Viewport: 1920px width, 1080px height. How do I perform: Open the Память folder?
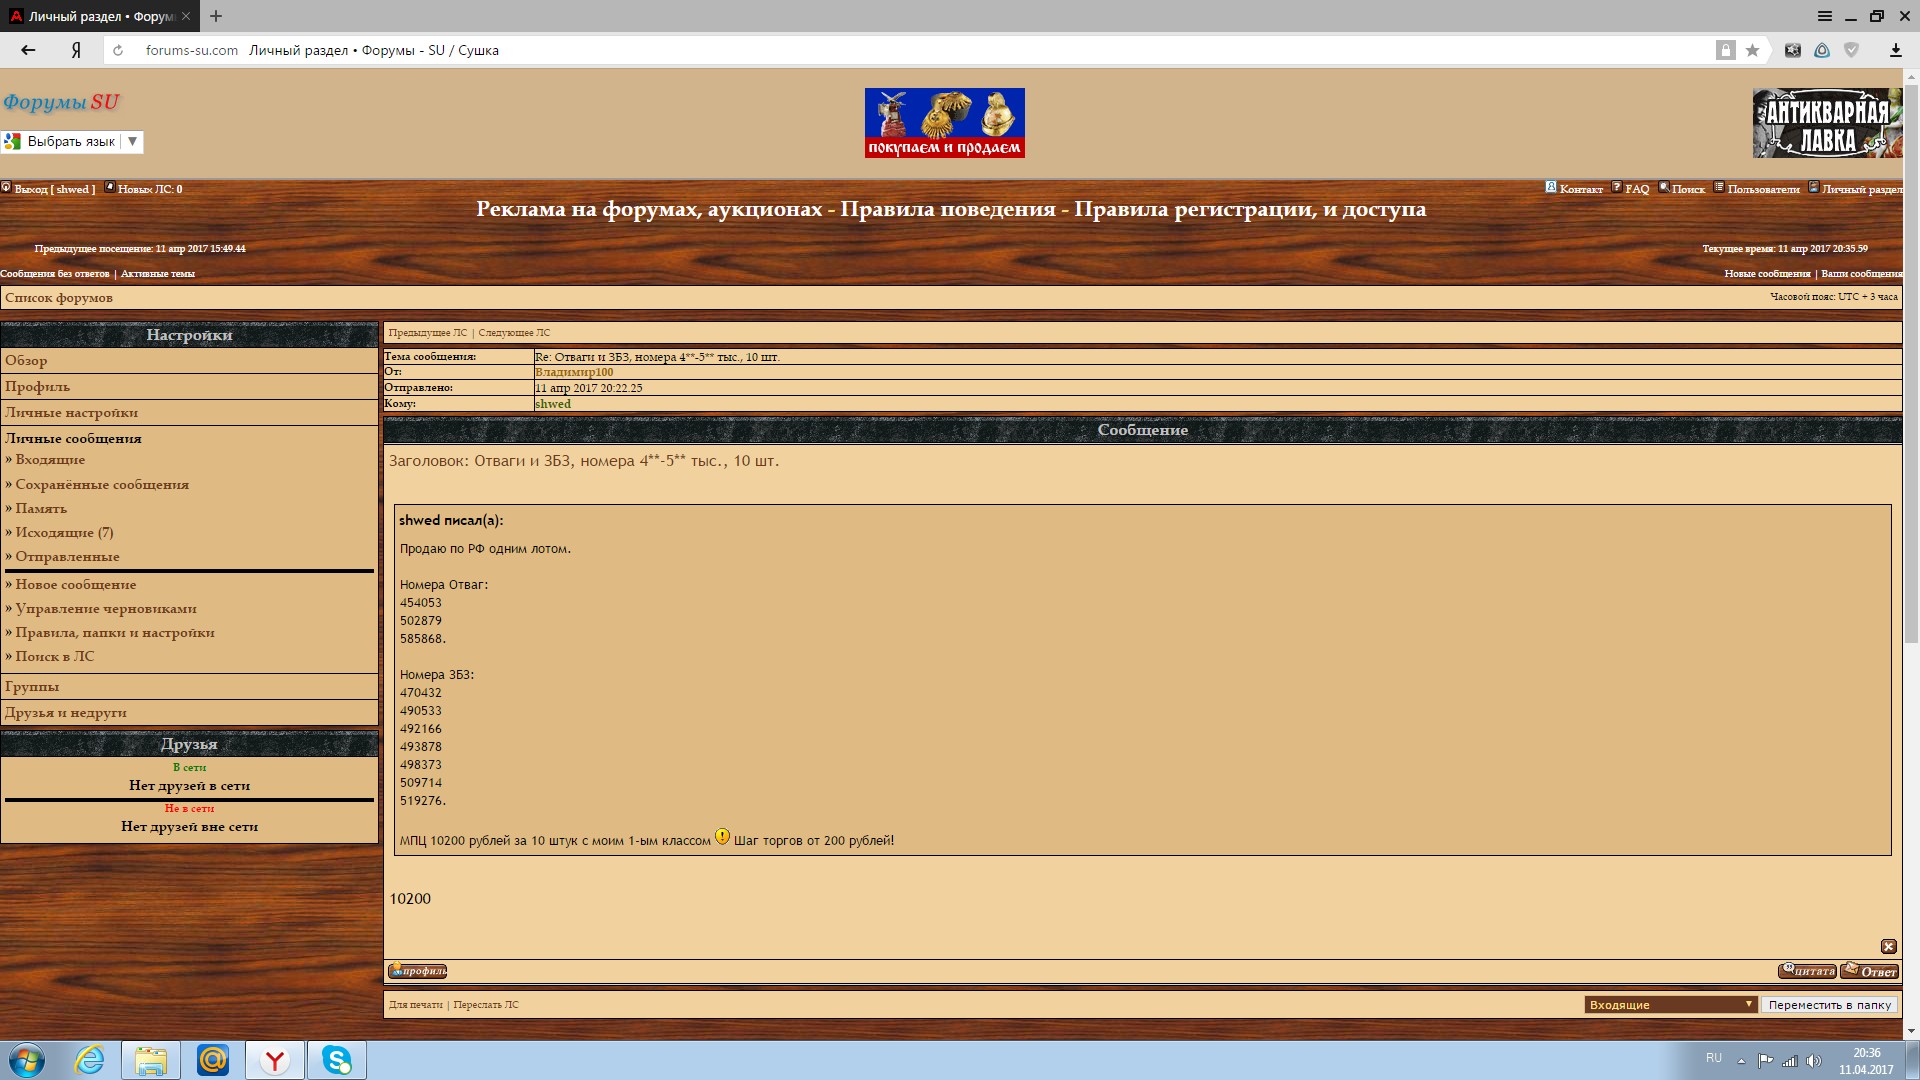tap(41, 509)
